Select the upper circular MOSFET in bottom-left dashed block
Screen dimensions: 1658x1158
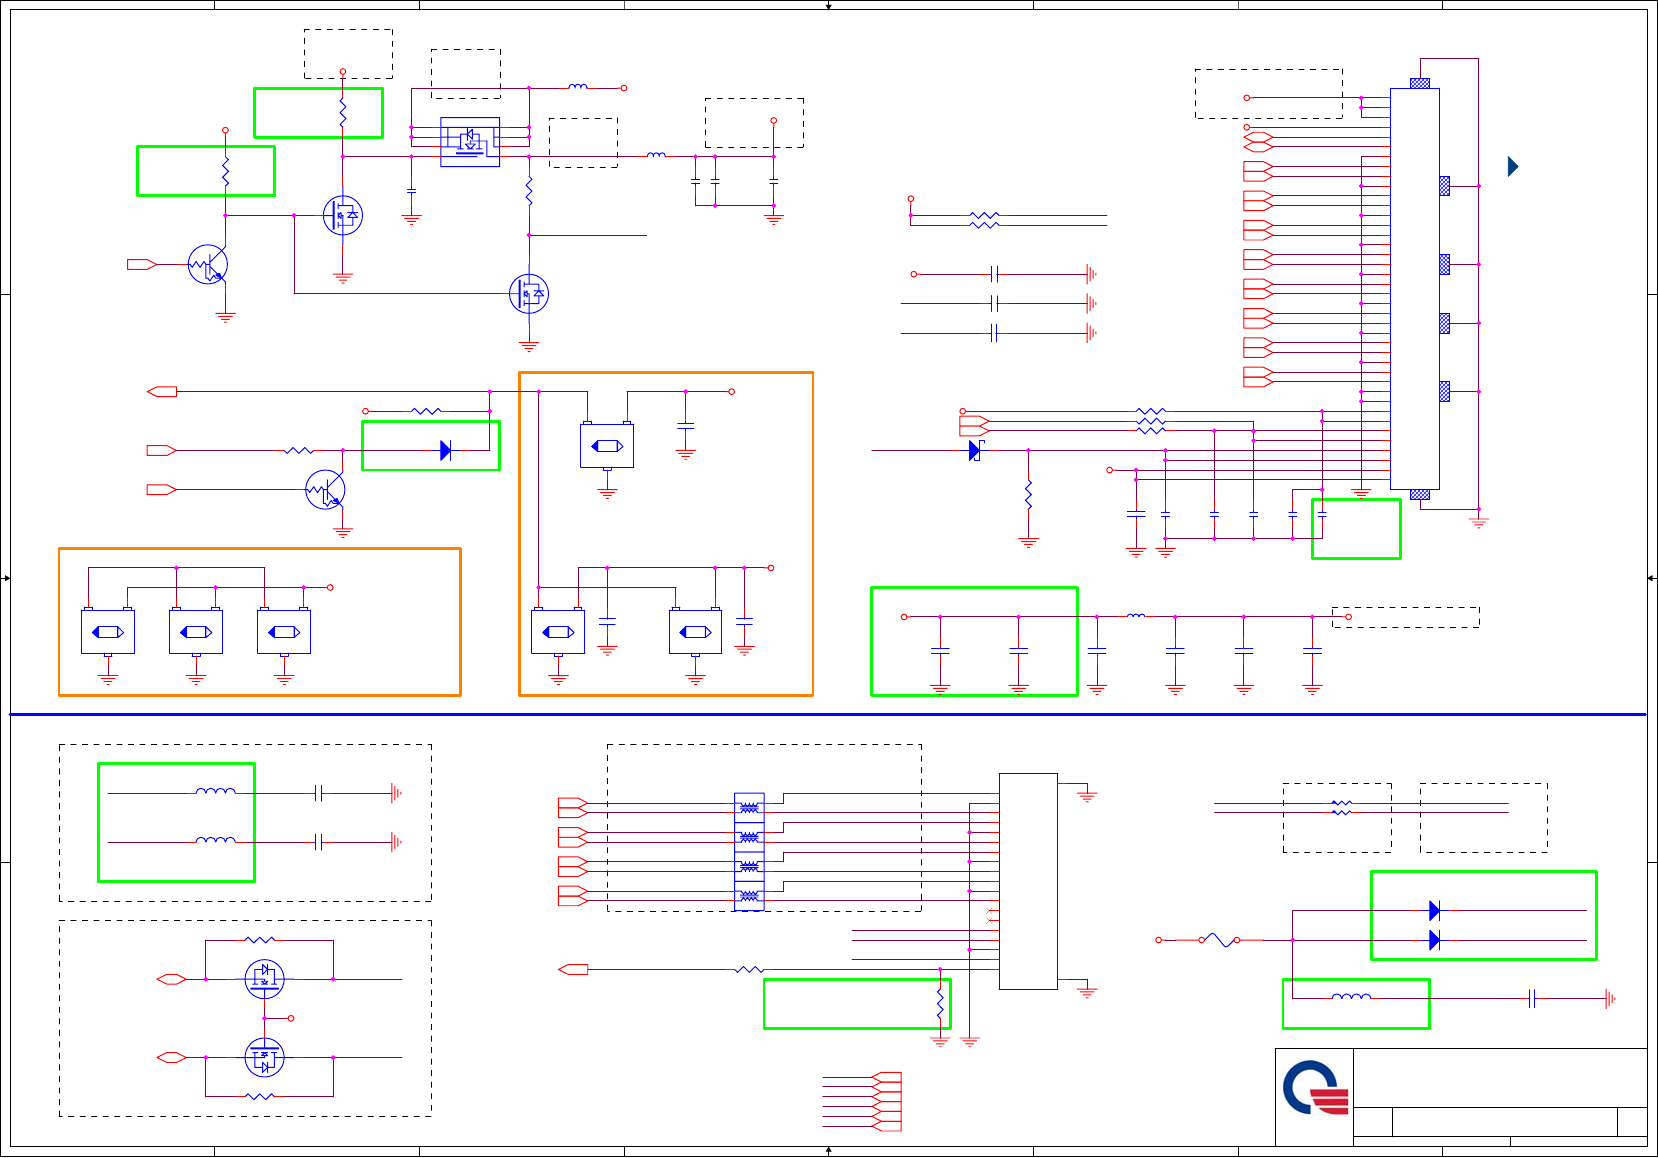tap(264, 979)
